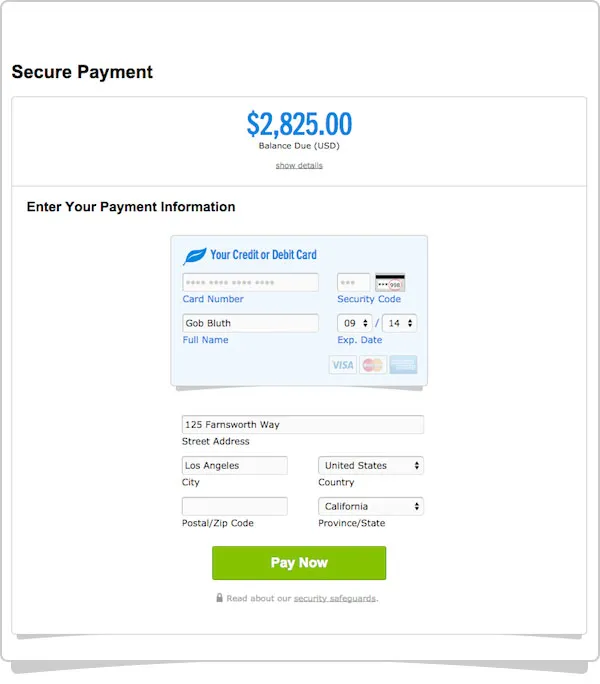This screenshot has height=684, width=600.
Task: Click the Visa card logo
Action: (342, 365)
